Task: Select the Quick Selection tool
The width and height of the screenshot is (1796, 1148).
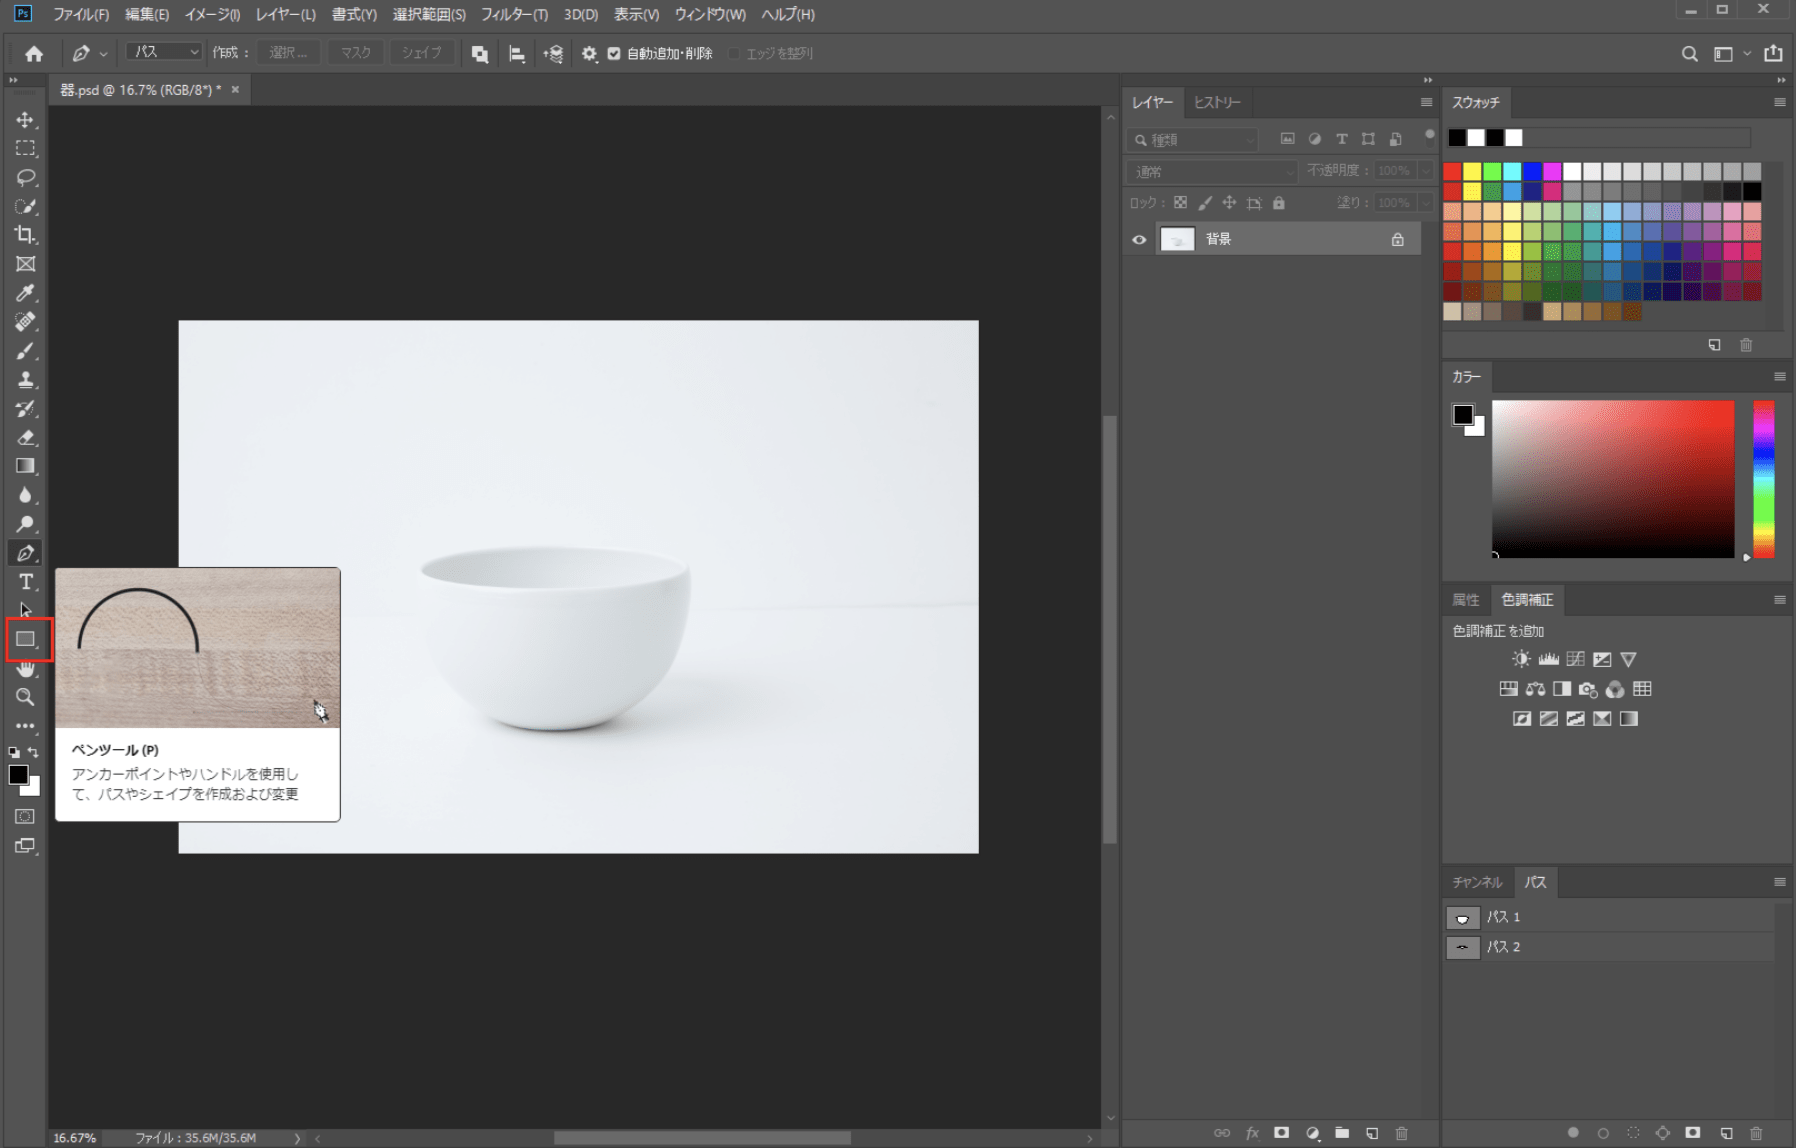Action: pyautogui.click(x=25, y=206)
